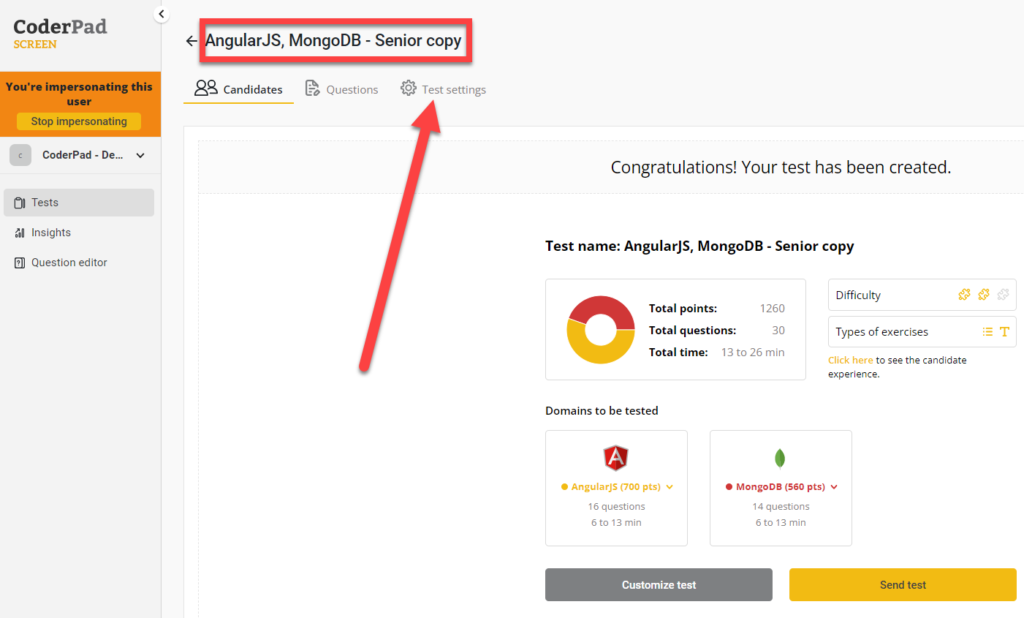Screen dimensions: 1024x618
Task: Follow the 'Click here' candidate experience link
Action: coord(850,360)
